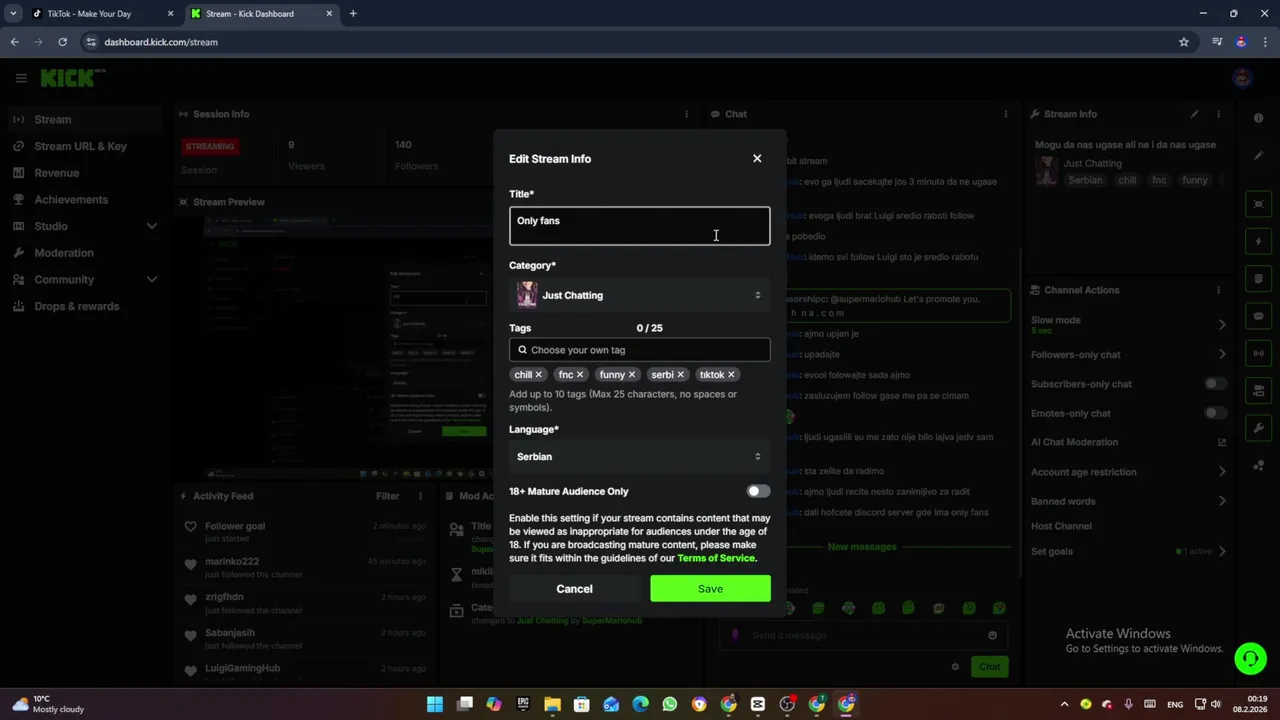Toggle Subscribers-only chat
1280x720 pixels.
[1215, 384]
